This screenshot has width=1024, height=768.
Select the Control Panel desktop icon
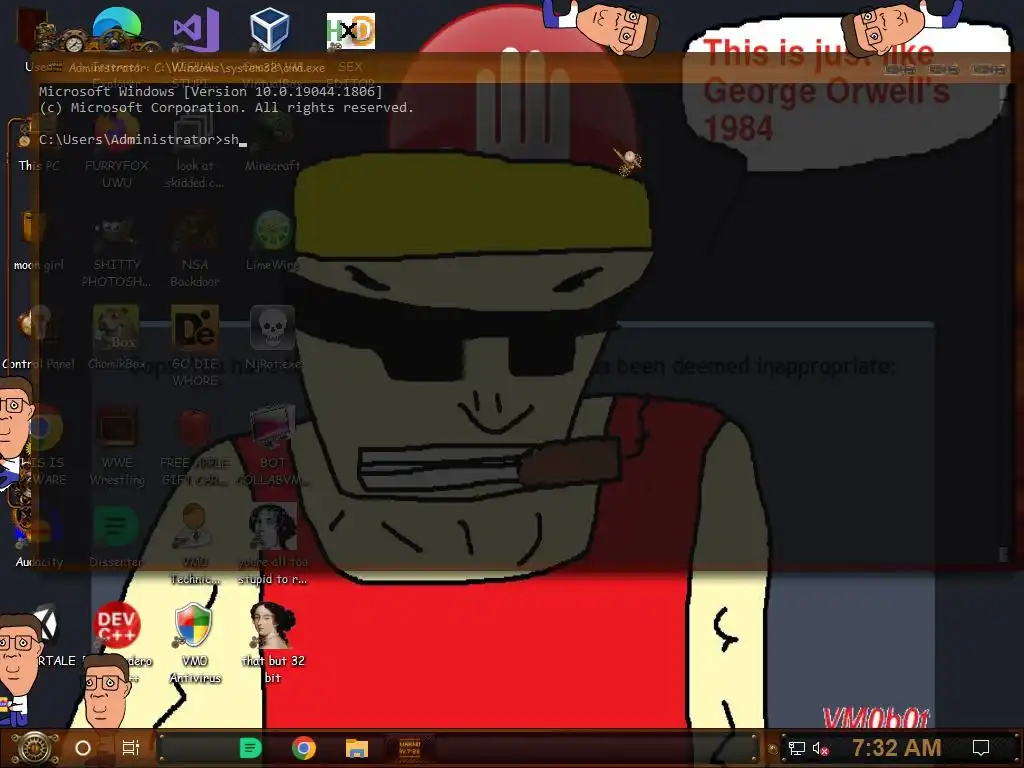39,338
